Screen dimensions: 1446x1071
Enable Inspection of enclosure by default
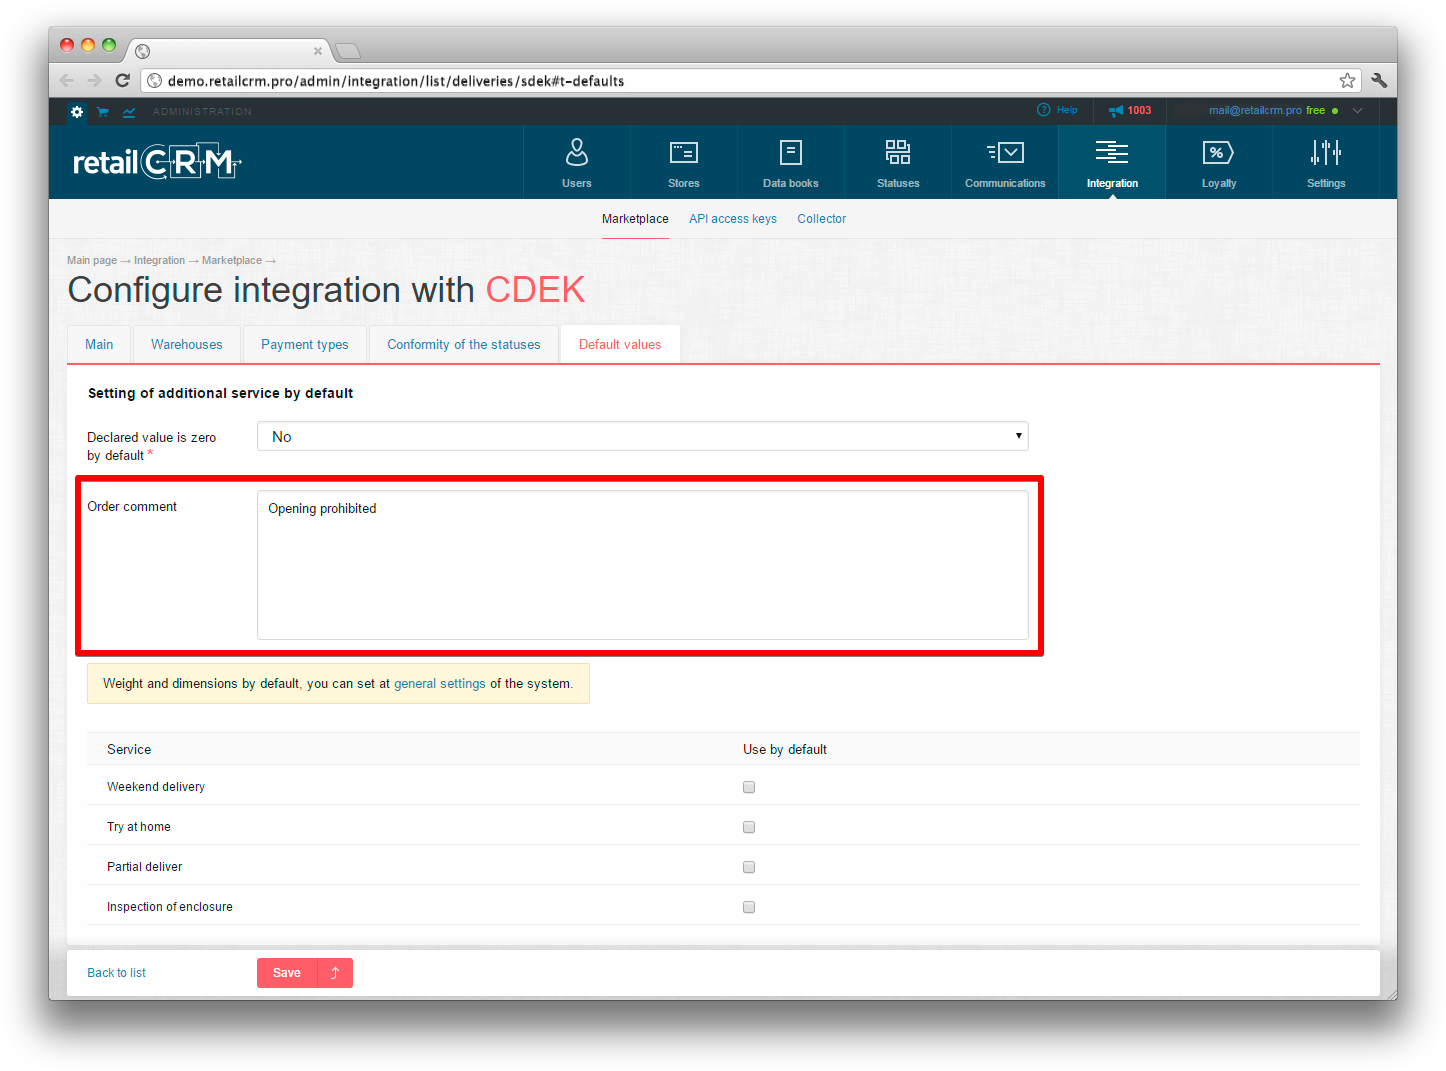(x=749, y=907)
